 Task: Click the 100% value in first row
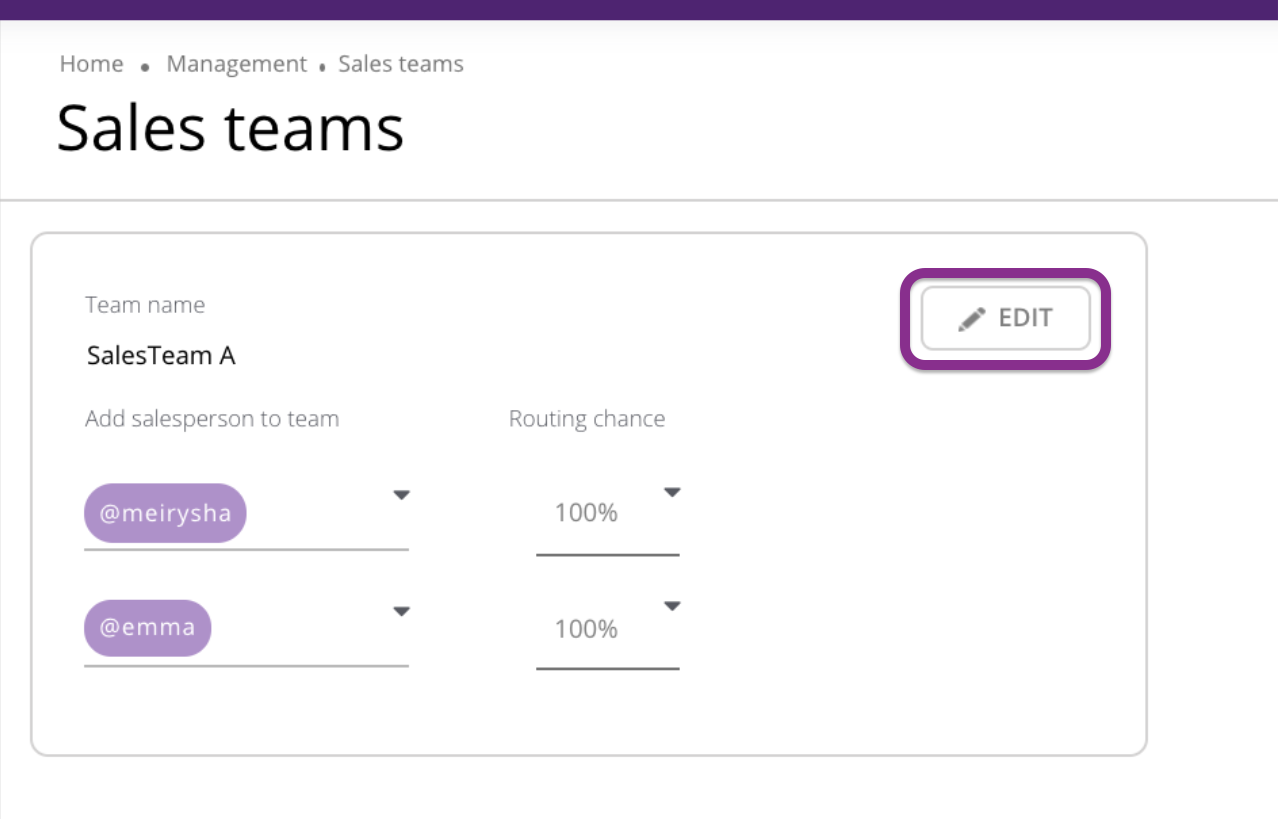pyautogui.click(x=586, y=513)
